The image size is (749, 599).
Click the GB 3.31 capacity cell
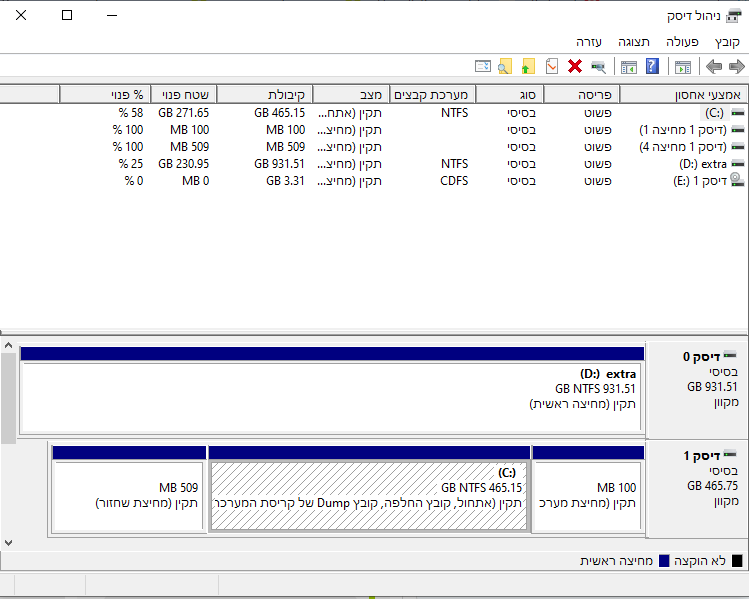coord(285,181)
